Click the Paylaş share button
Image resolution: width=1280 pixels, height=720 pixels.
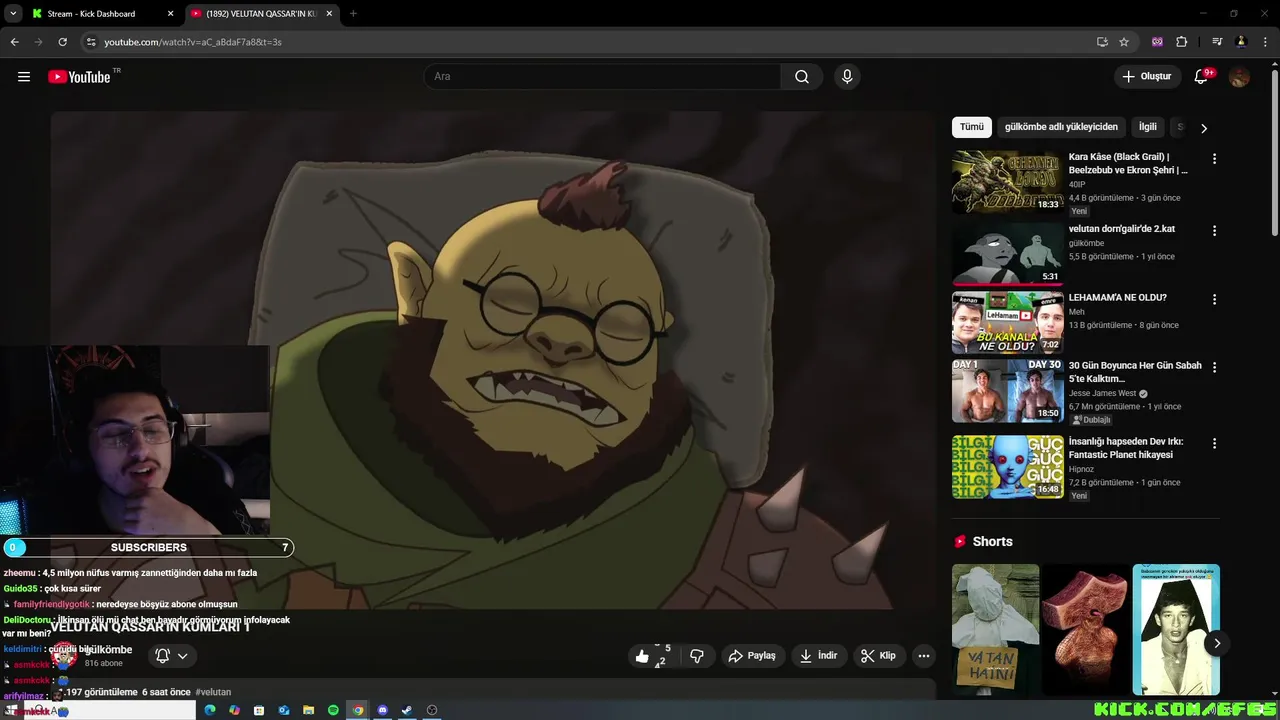point(752,656)
